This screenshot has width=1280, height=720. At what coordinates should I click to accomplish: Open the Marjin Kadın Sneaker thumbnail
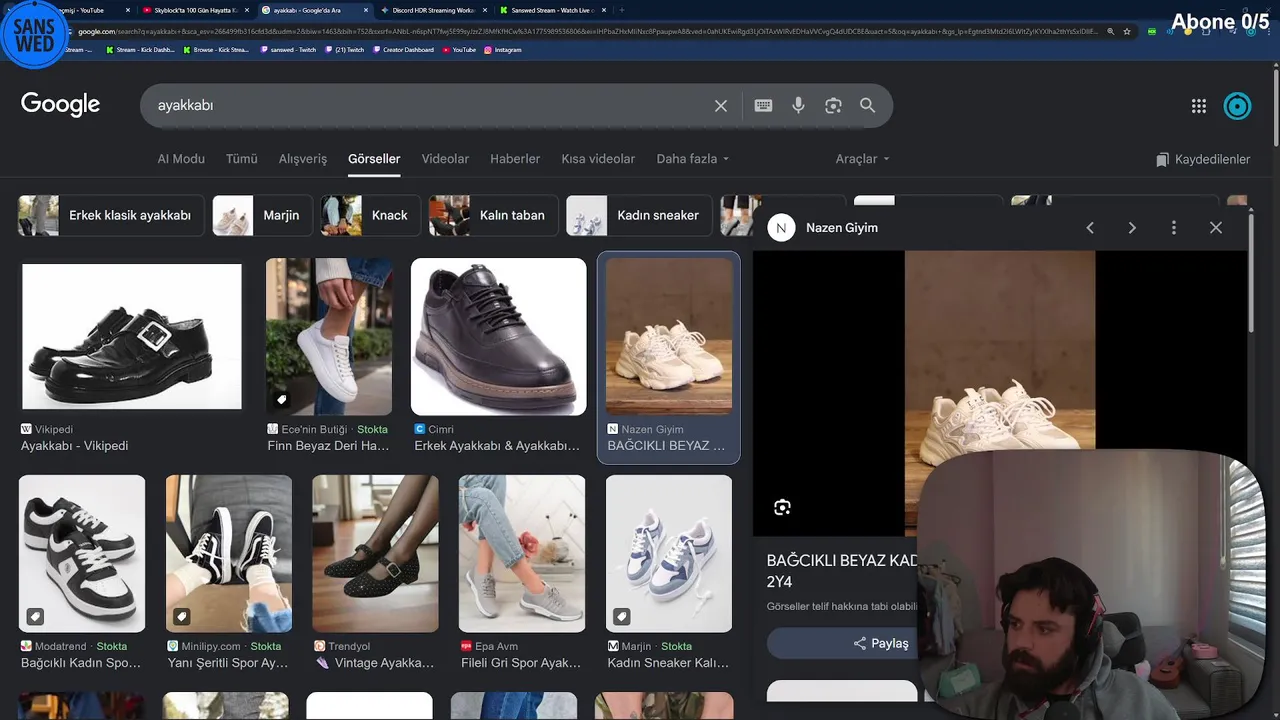(669, 553)
